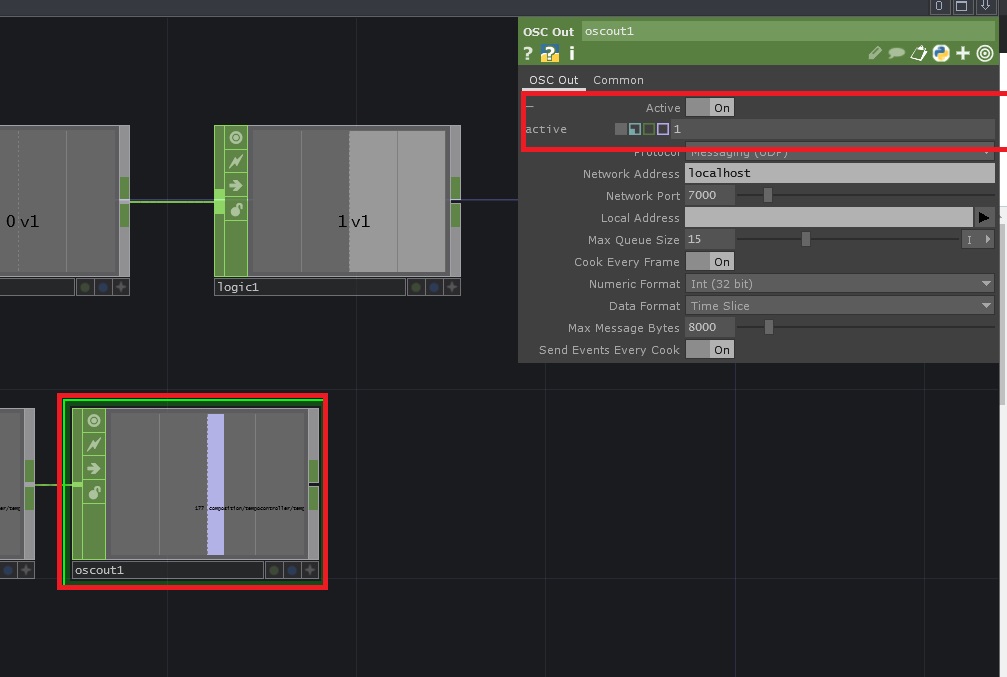Toggle the Active parameter switch
Image resolution: width=1007 pixels, height=677 pixels.
[x=710, y=108]
